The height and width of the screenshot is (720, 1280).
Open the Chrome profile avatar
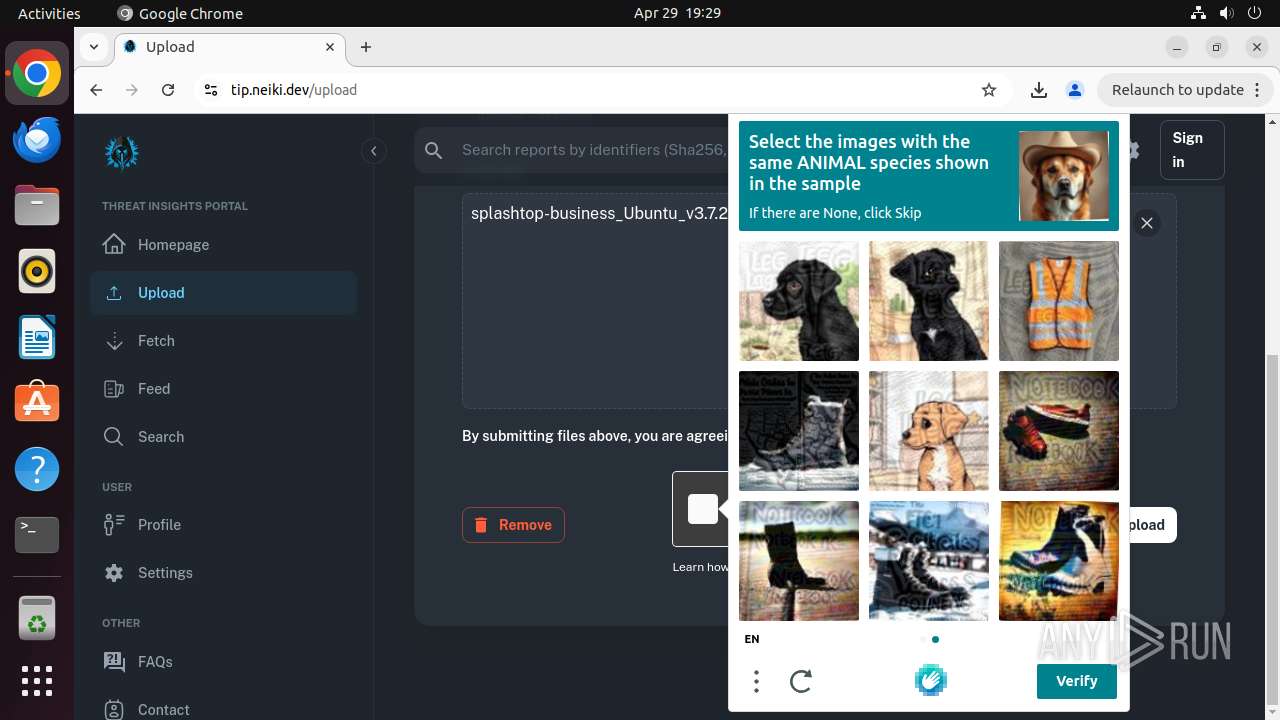(x=1075, y=90)
